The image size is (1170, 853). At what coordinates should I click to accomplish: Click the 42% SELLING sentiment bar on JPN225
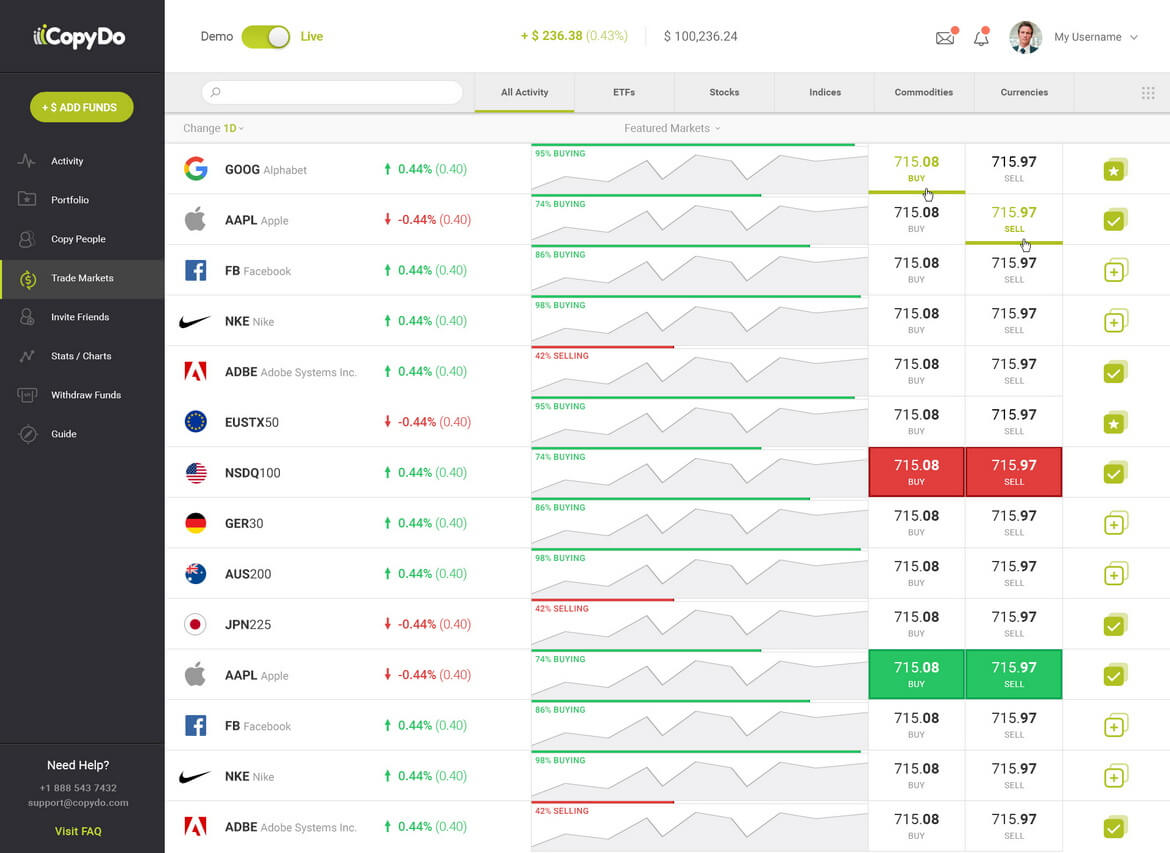(602, 600)
